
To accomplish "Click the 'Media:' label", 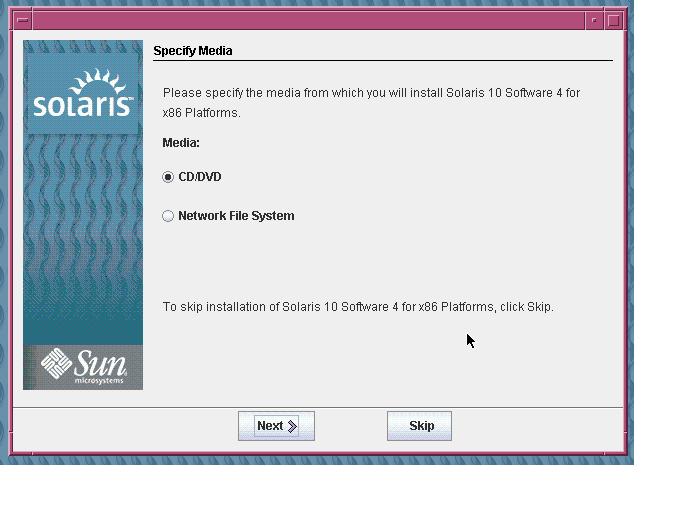I will (x=181, y=143).
